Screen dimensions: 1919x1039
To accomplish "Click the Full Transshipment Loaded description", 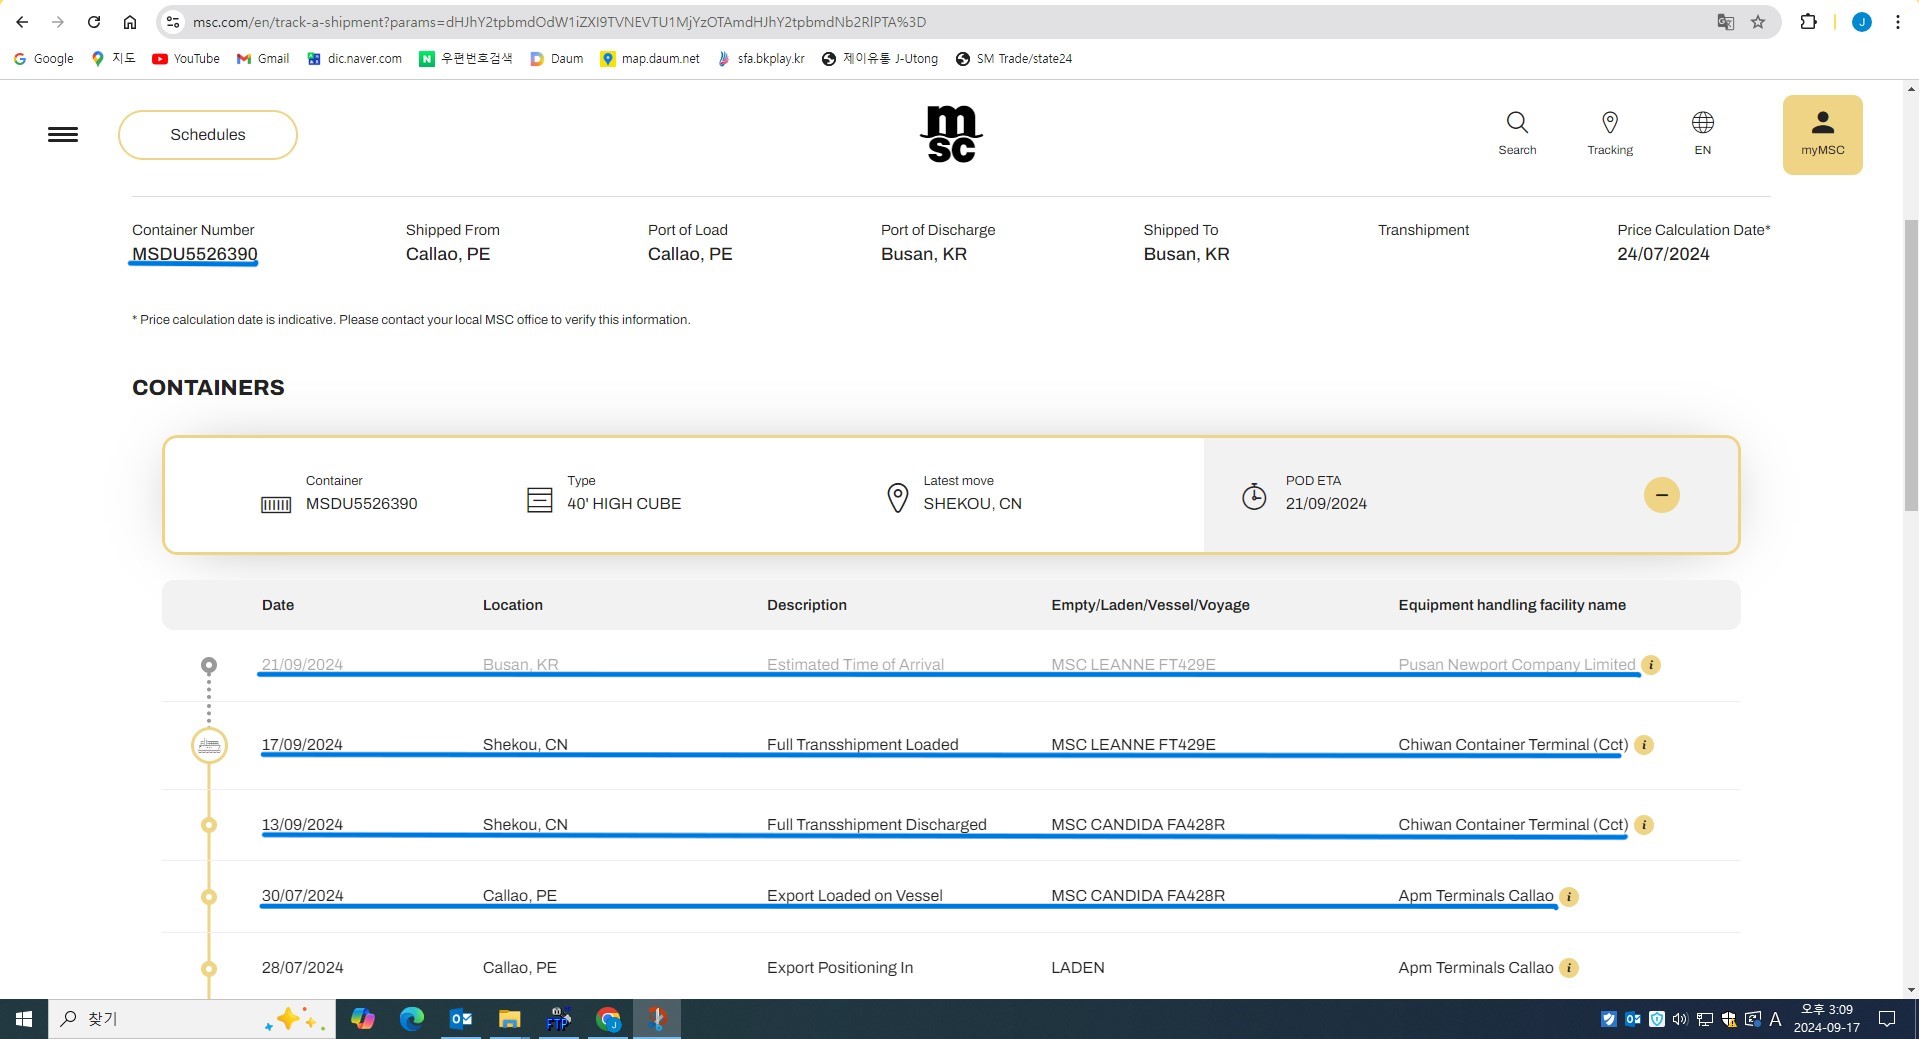I will pos(863,745).
